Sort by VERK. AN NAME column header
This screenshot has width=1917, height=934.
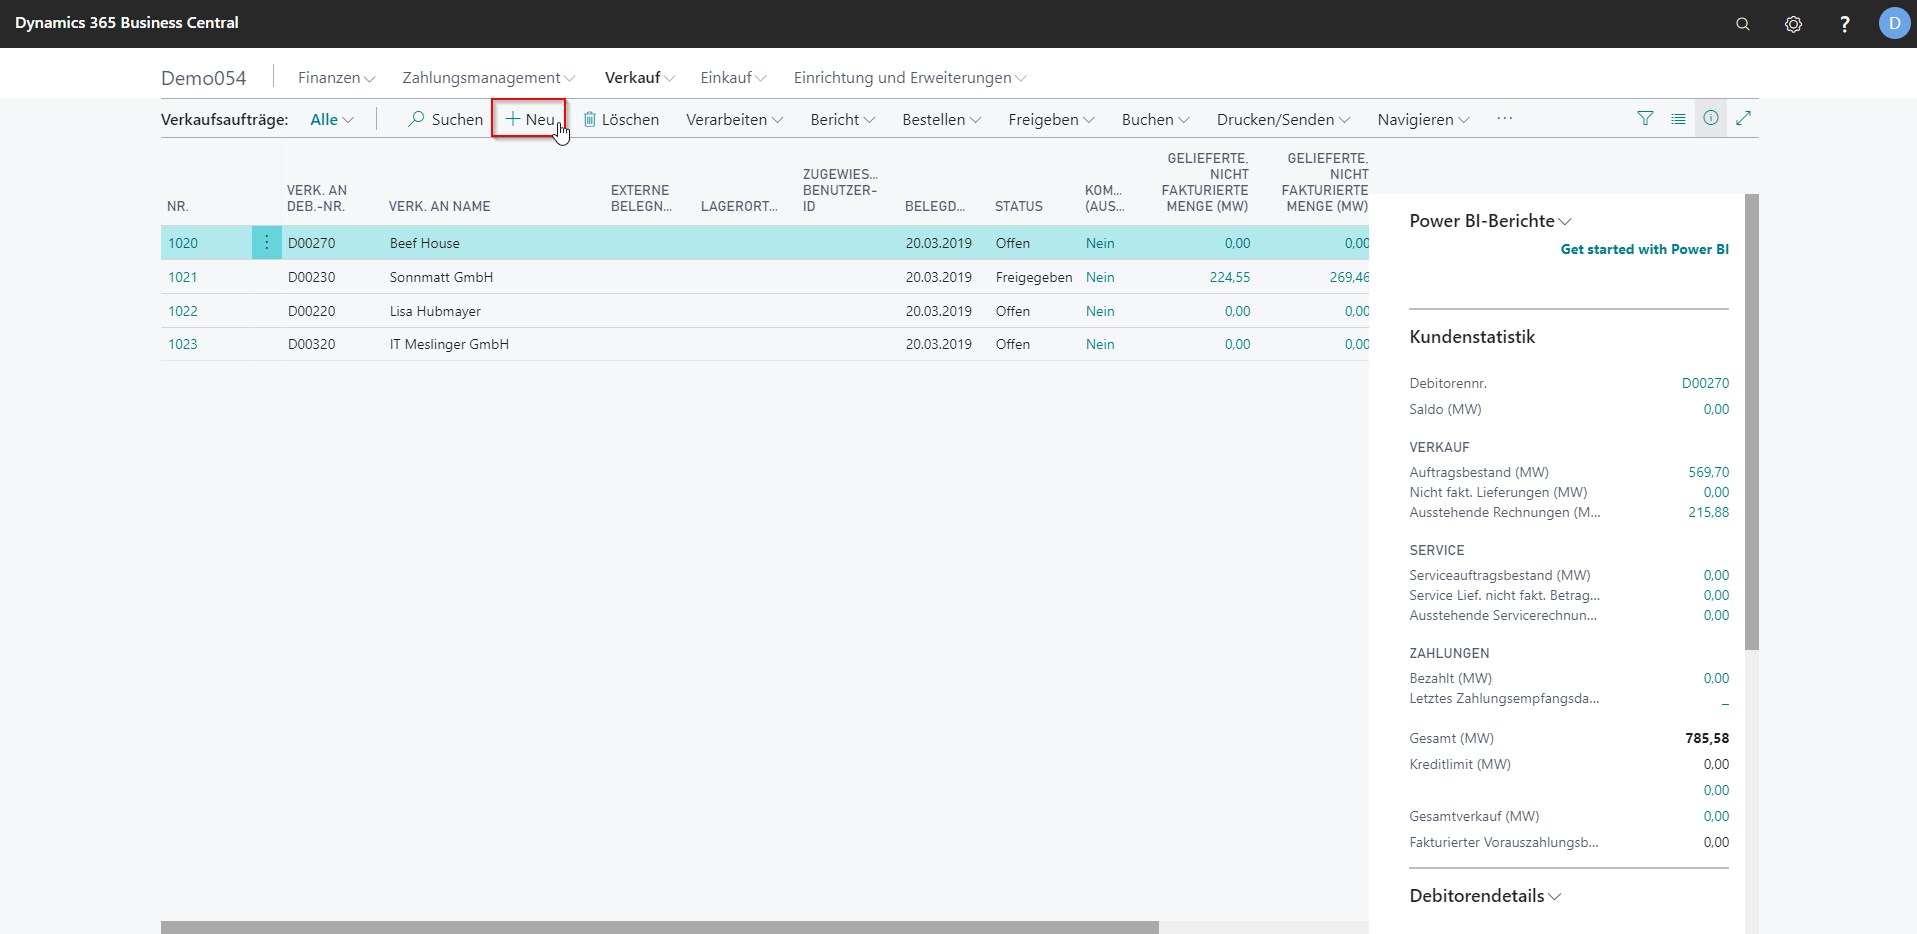[x=440, y=206]
